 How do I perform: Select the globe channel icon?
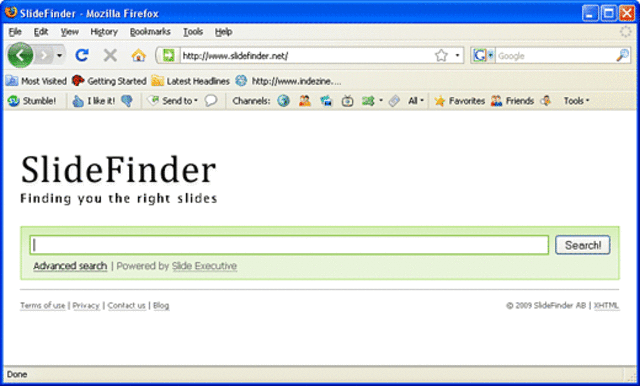coord(284,101)
